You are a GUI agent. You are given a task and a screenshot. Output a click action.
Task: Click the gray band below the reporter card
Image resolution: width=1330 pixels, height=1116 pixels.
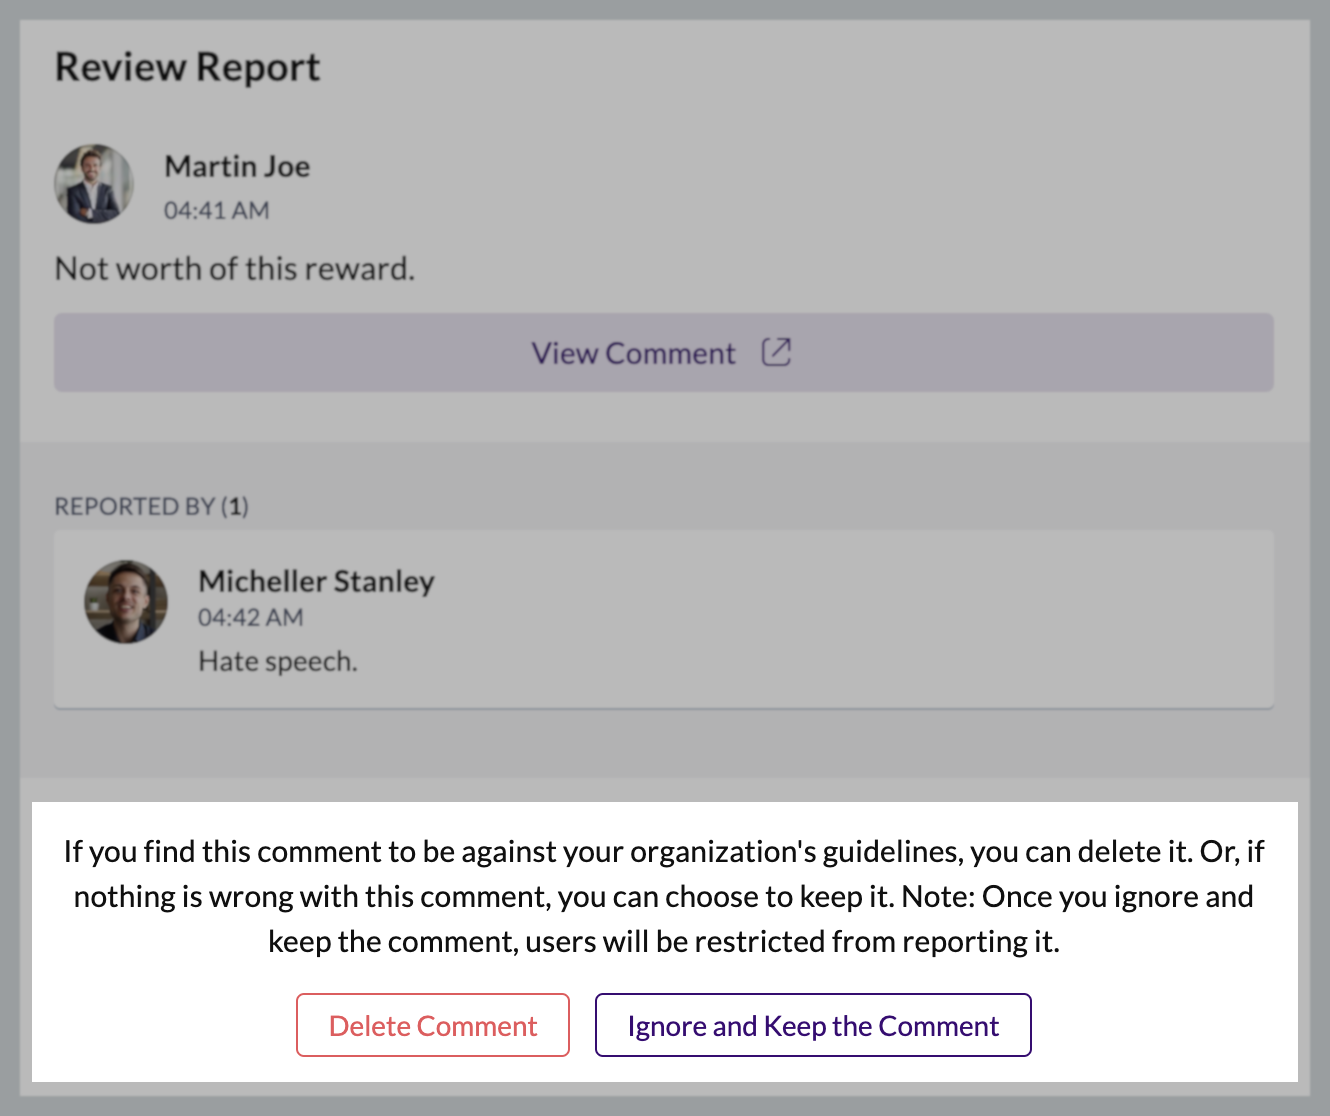point(664,745)
